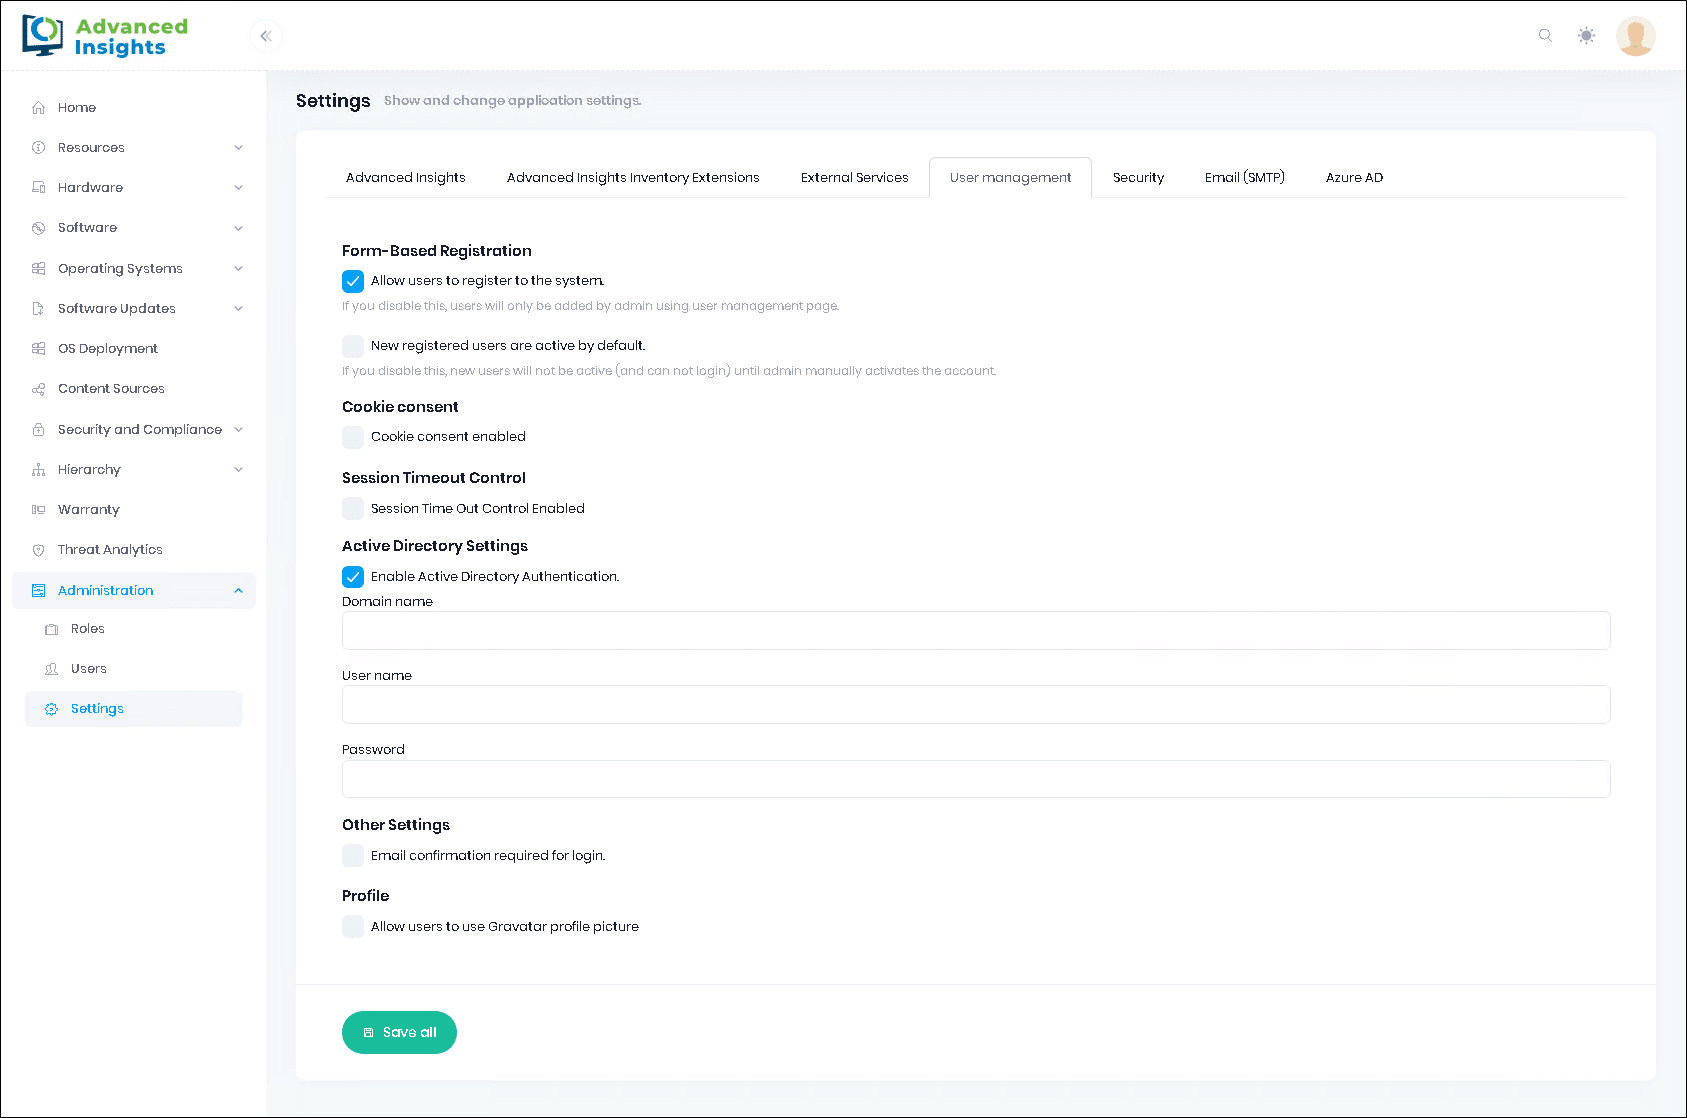The image size is (1687, 1118).
Task: Collapse the sidebar with double-chevron icon
Action: (x=266, y=36)
